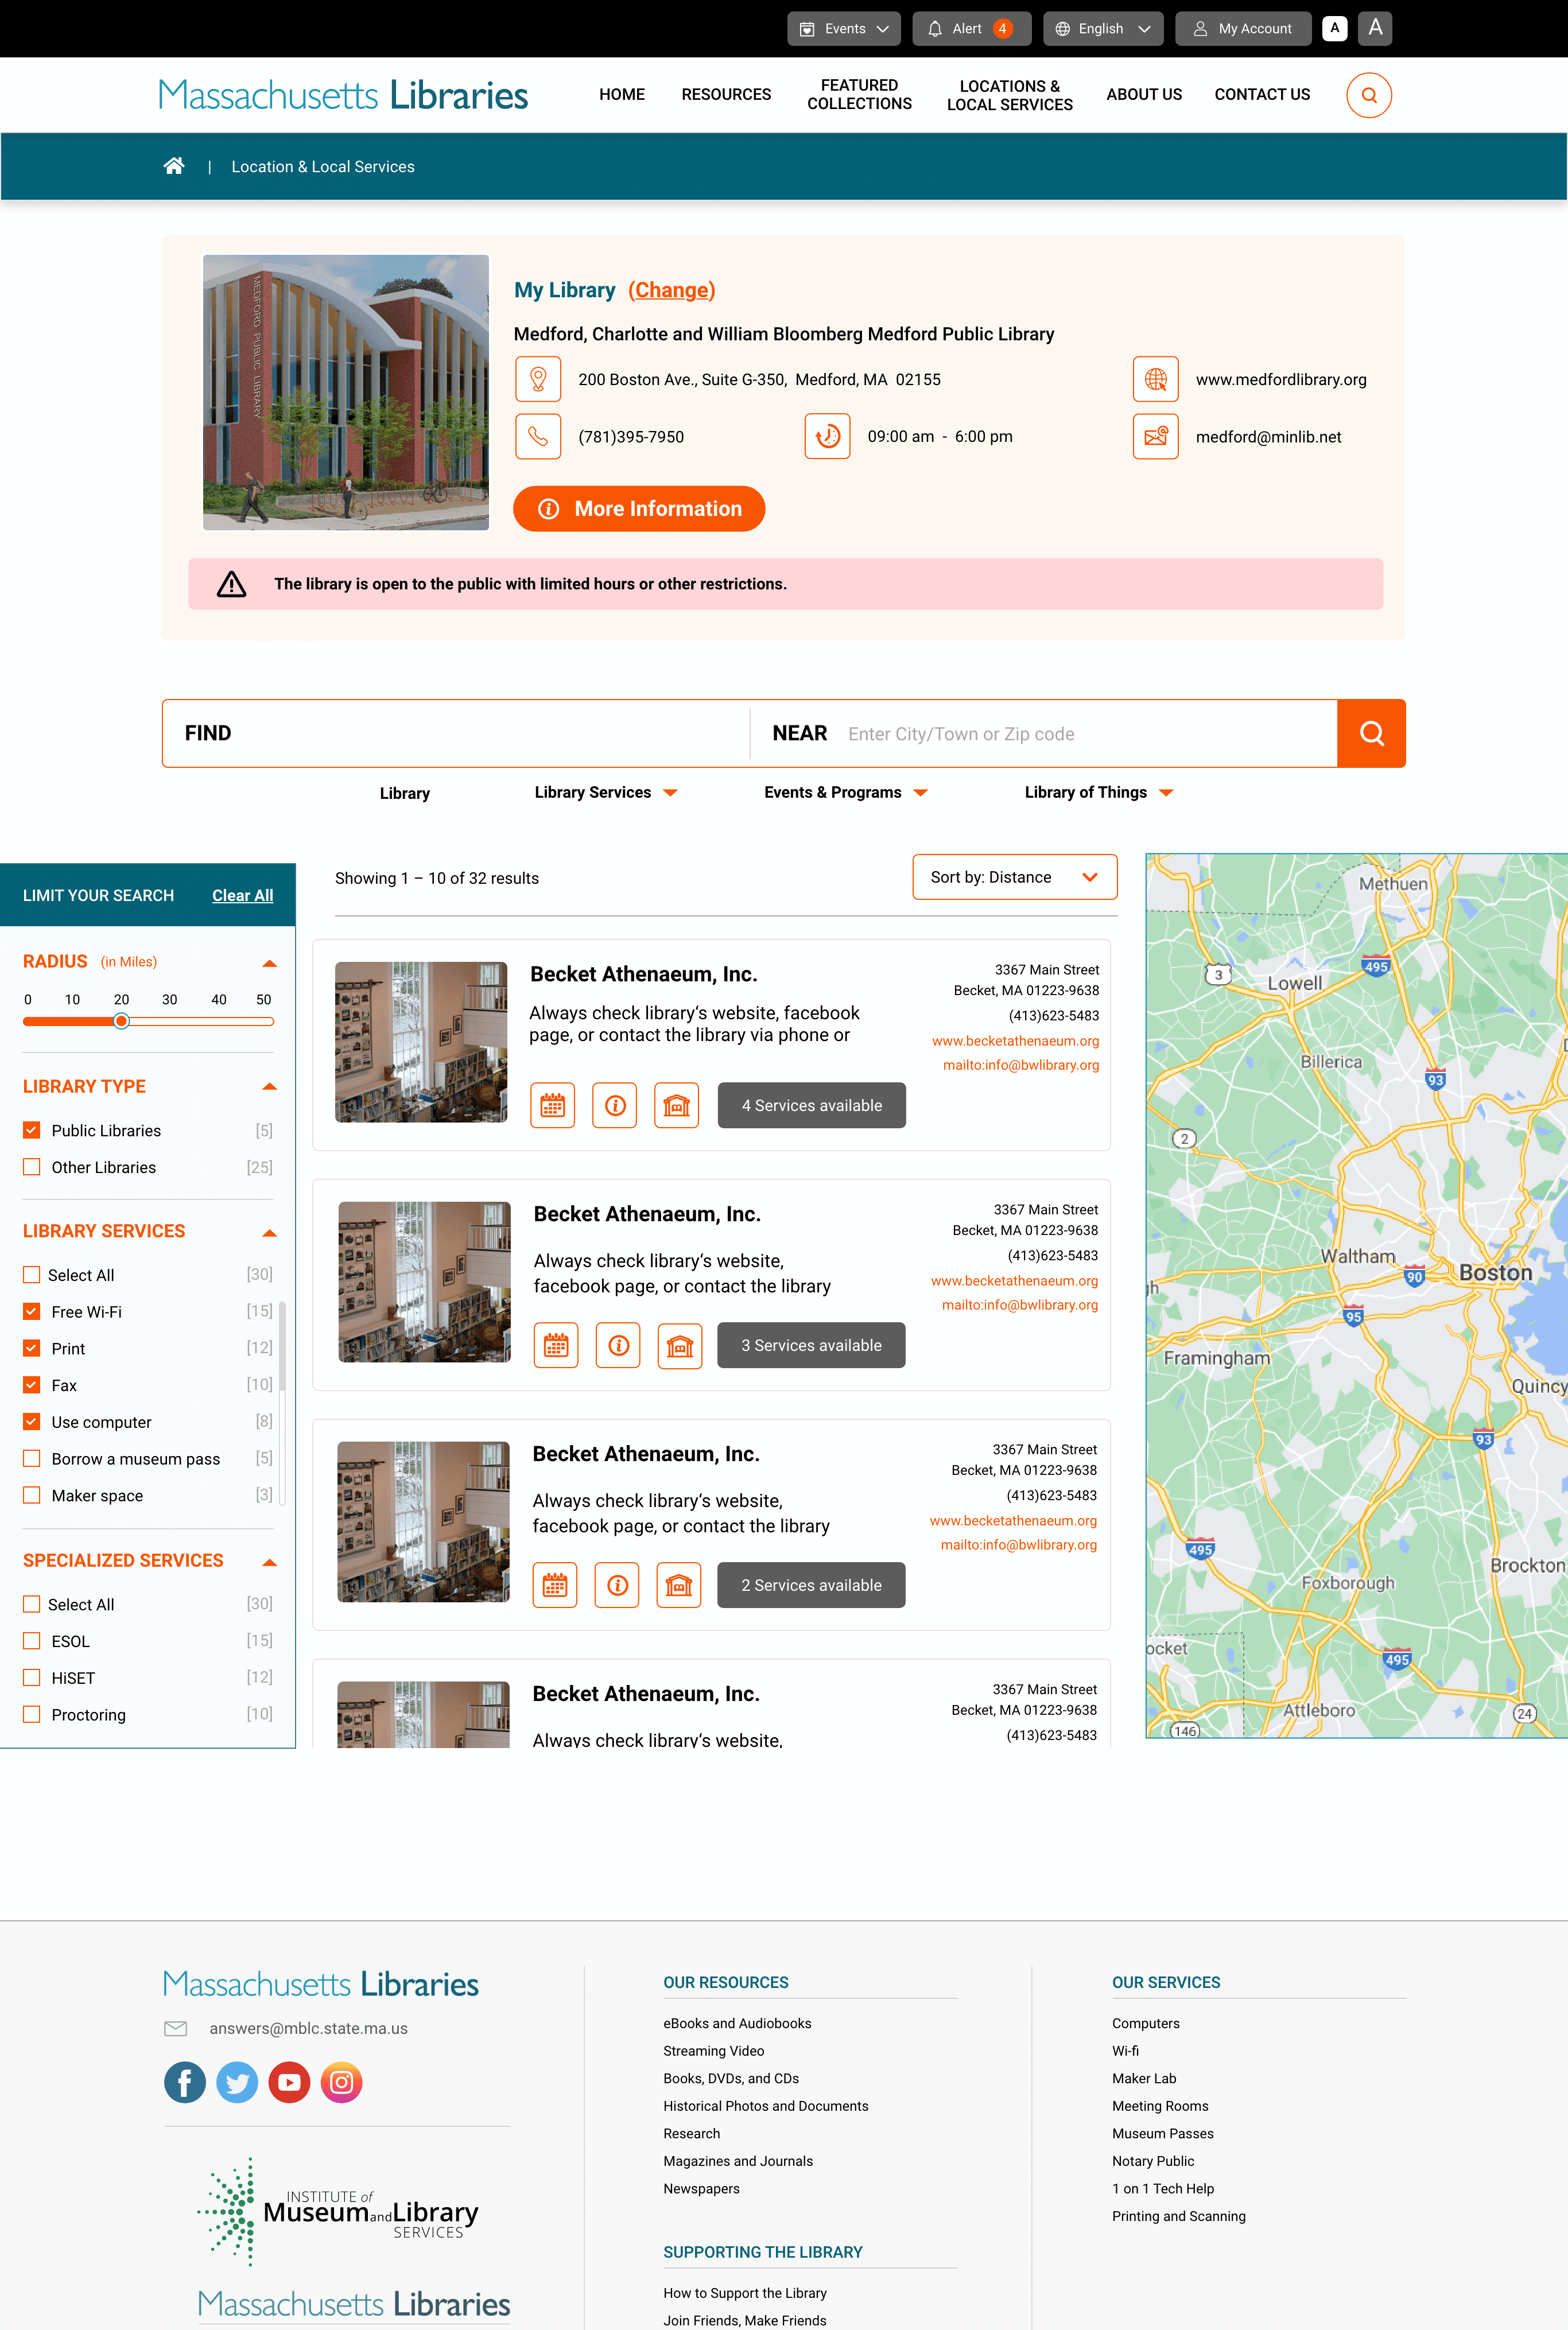Click the Clear All filters link
The height and width of the screenshot is (2330, 1568).
pos(242,895)
